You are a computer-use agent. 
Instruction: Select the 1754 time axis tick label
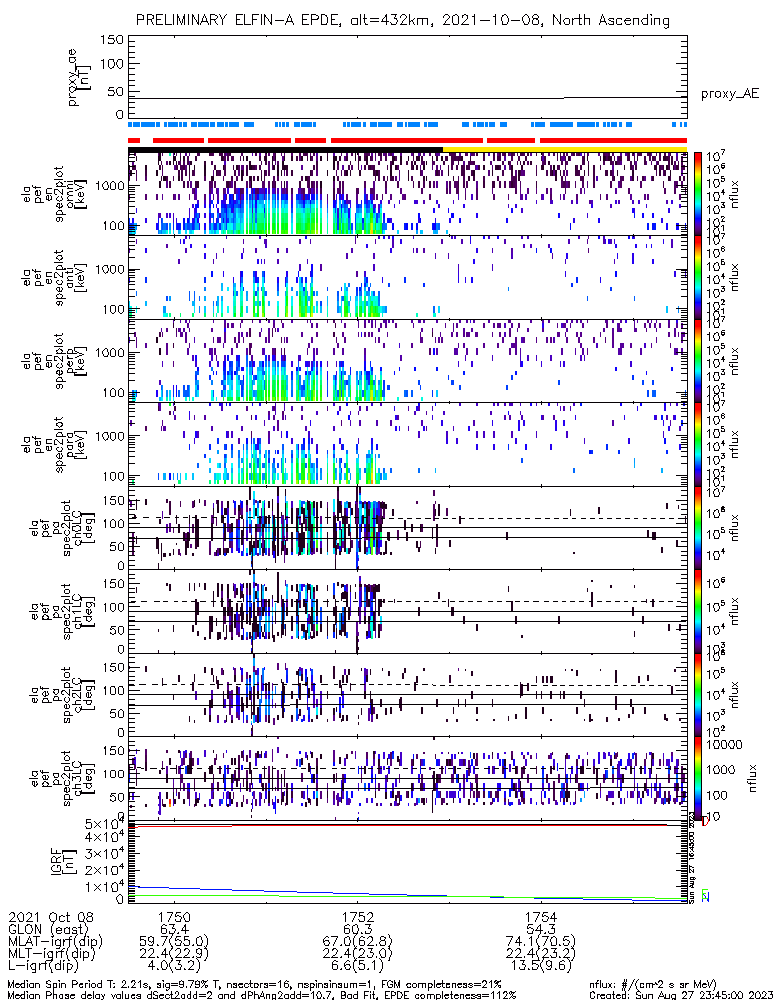(542, 916)
